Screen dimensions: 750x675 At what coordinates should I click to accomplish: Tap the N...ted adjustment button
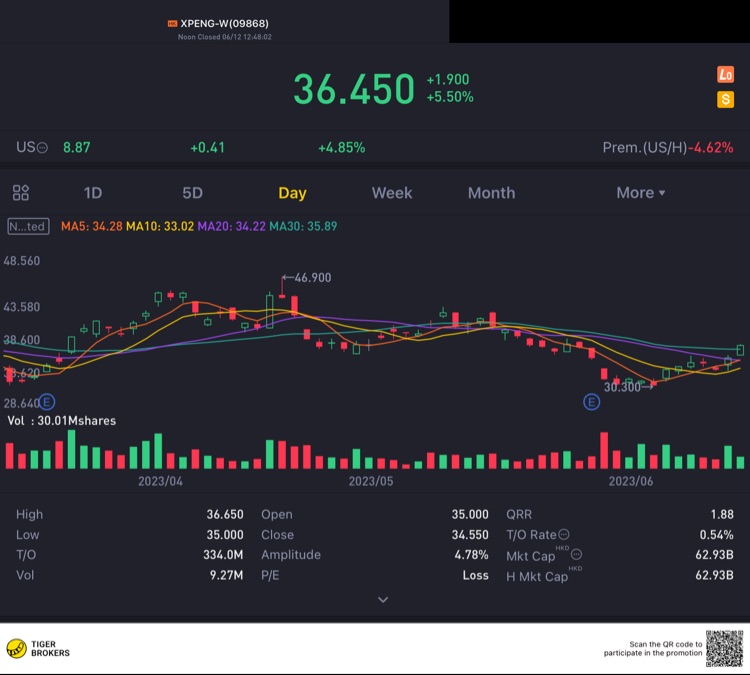coord(28,226)
